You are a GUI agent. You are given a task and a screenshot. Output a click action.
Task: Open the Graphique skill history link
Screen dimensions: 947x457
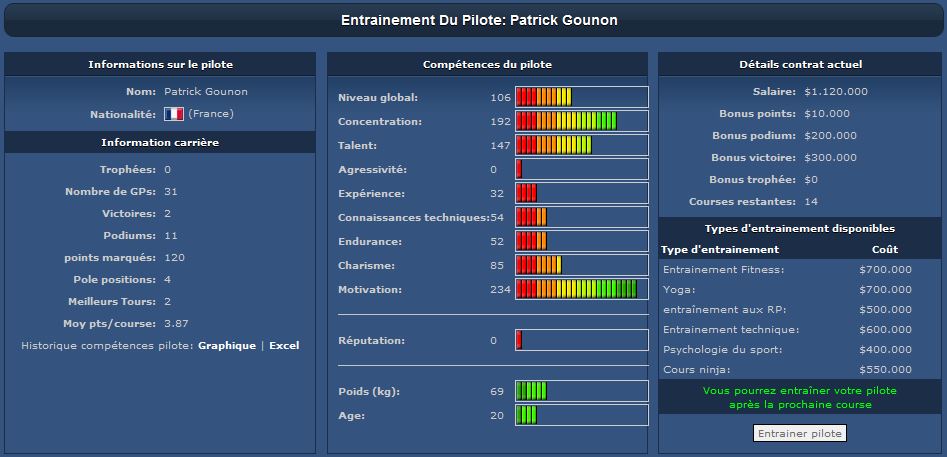click(x=227, y=346)
